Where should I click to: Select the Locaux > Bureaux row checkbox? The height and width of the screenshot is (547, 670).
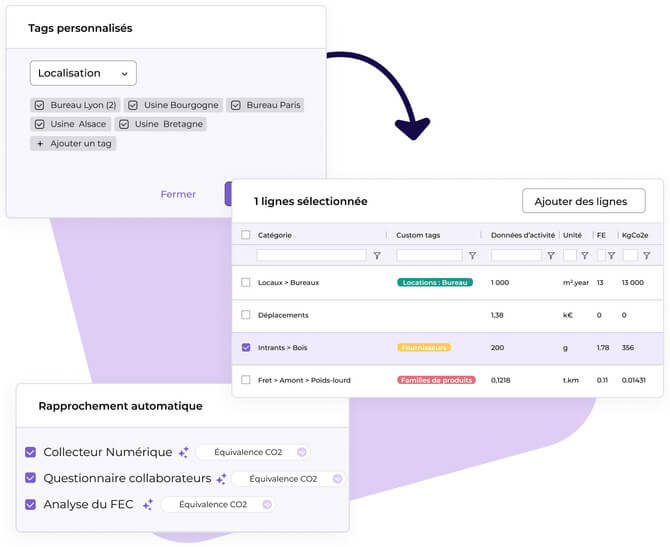point(246,283)
